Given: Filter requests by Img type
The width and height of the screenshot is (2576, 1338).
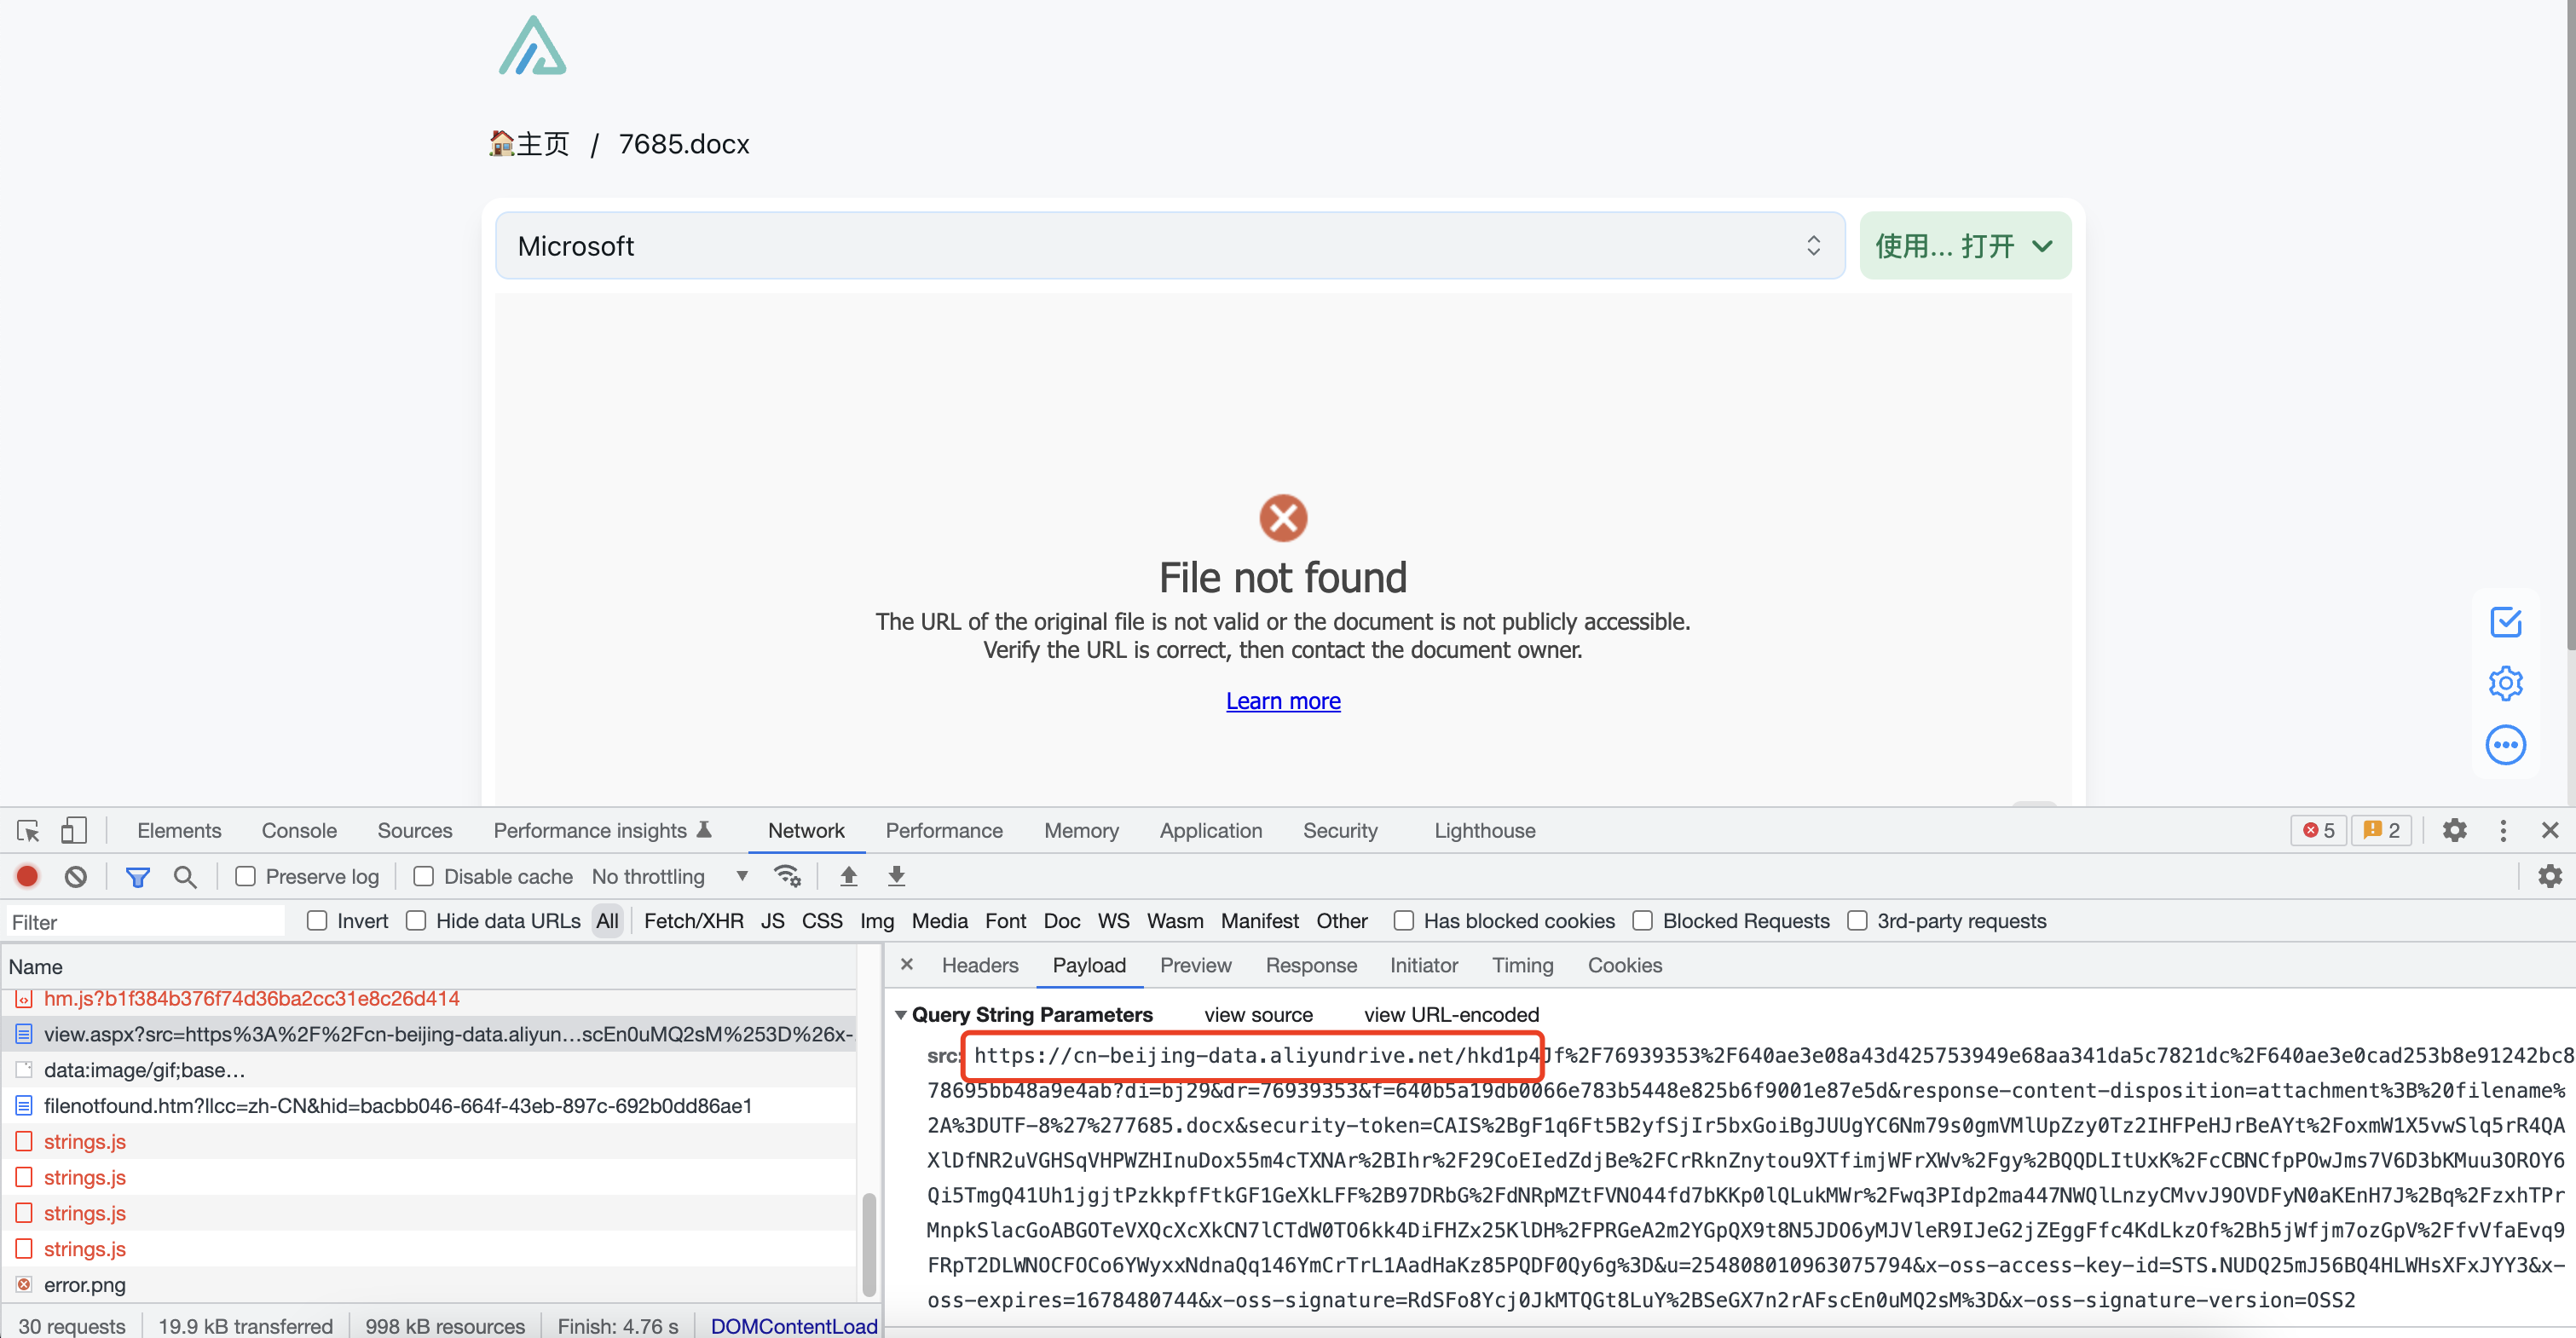Looking at the screenshot, I should tap(877, 920).
